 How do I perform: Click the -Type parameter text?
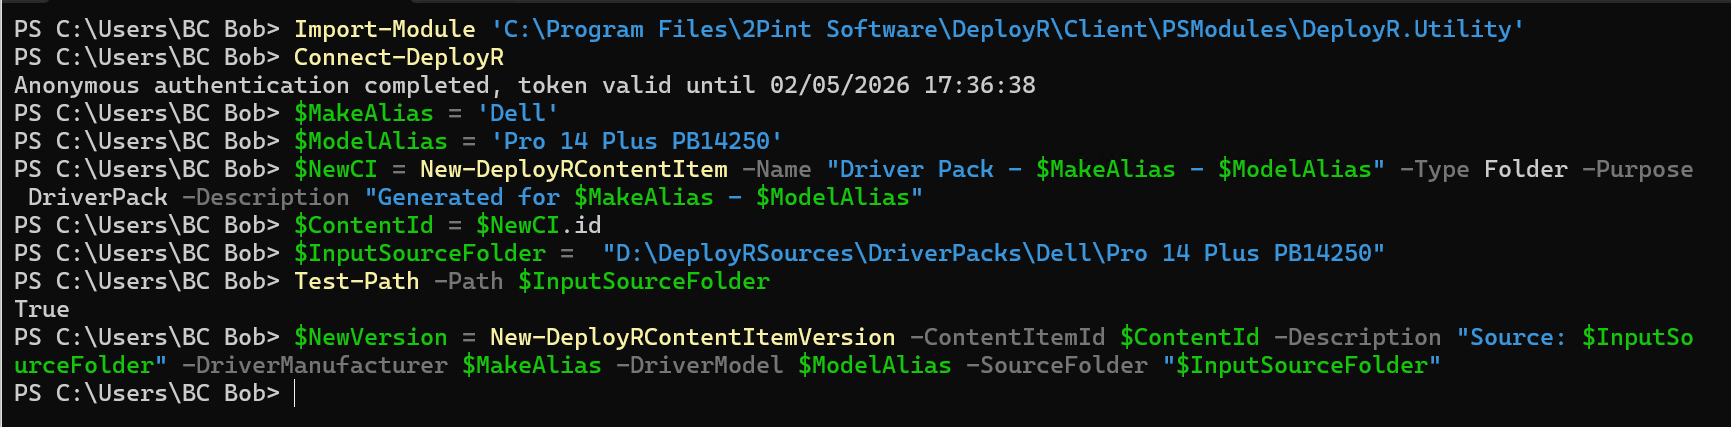tap(1434, 169)
